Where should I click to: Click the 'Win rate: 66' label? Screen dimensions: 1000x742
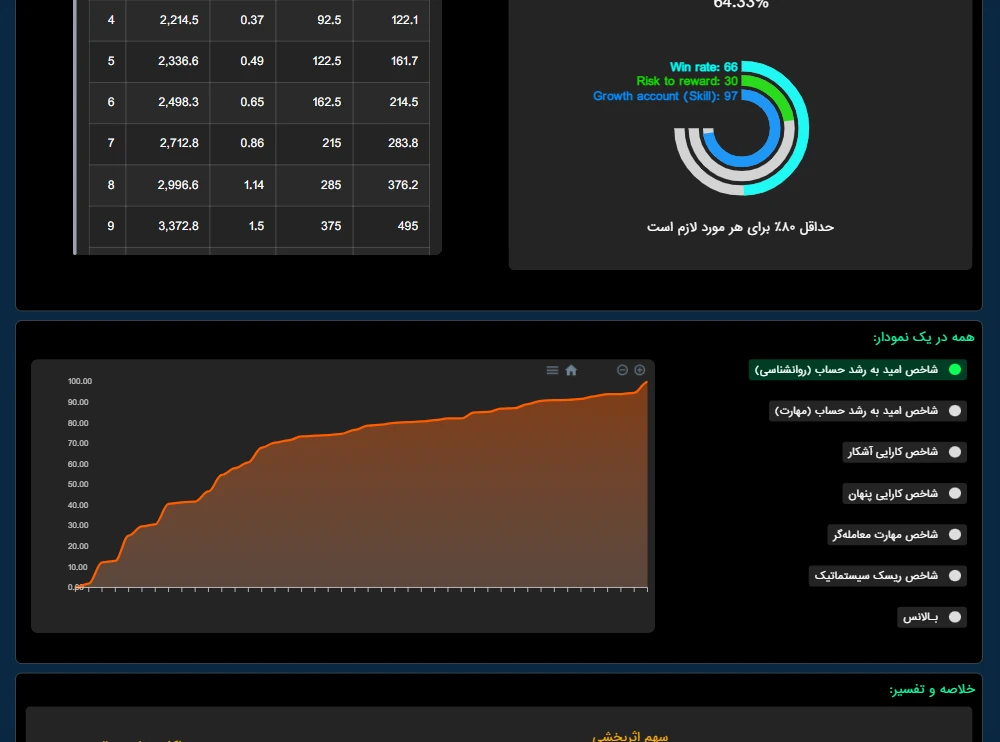[x=703, y=67]
